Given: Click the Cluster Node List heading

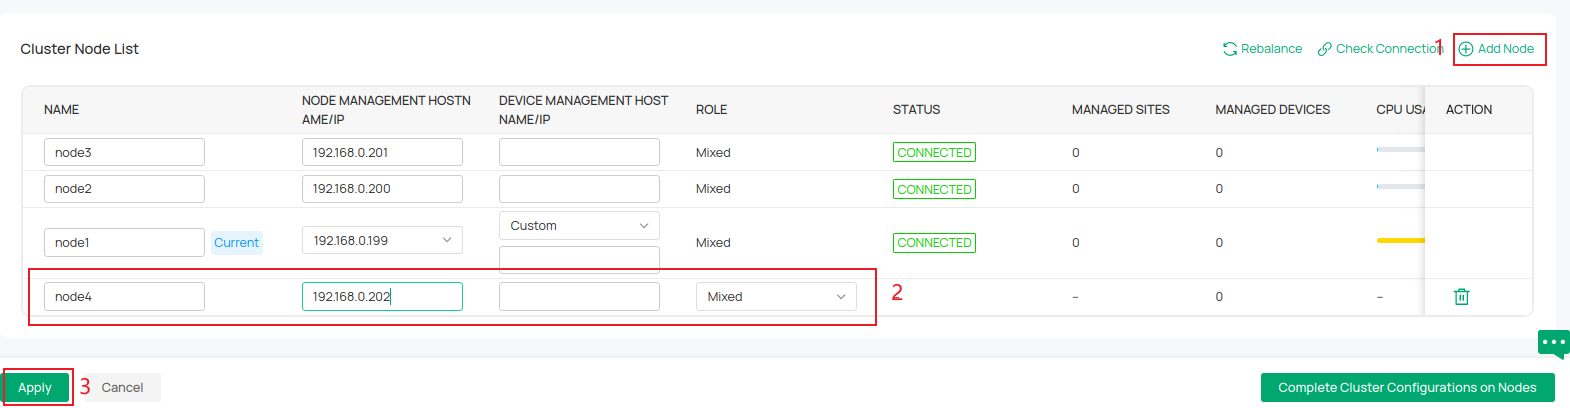Looking at the screenshot, I should pos(79,49).
